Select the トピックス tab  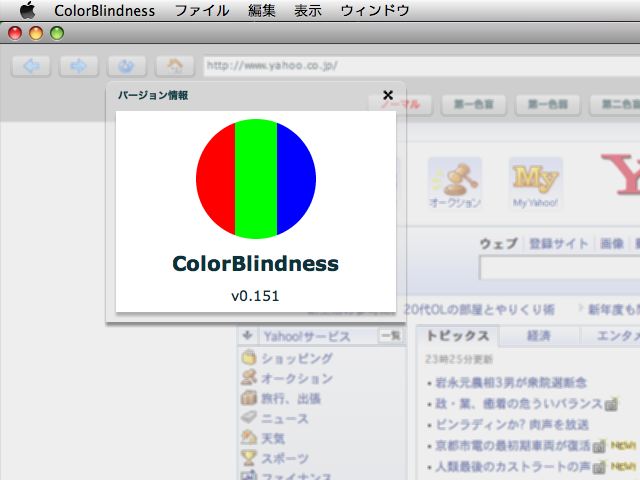click(456, 336)
